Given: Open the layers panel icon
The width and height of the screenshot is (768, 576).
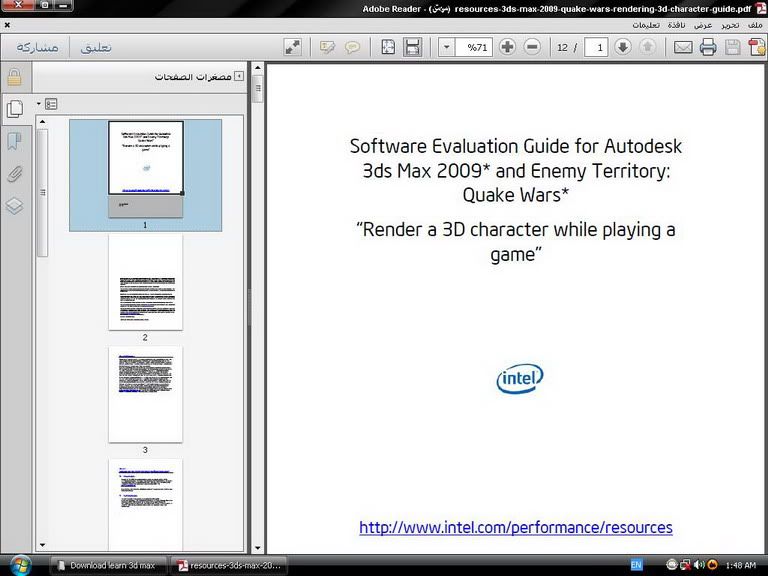Looking at the screenshot, I should pyautogui.click(x=15, y=206).
